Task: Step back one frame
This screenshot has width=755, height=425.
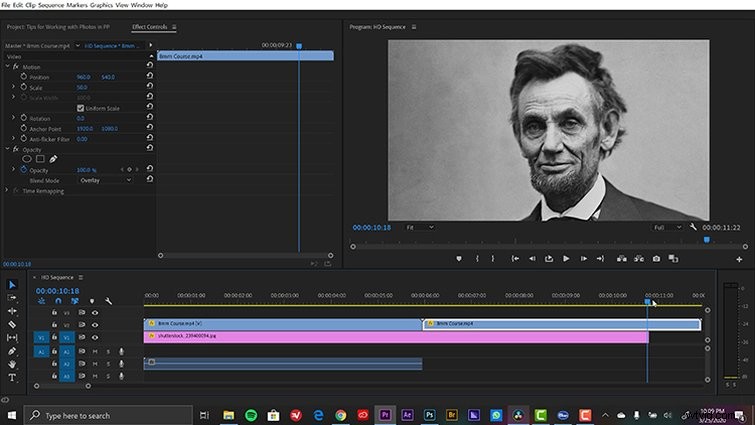Action: (x=532, y=258)
